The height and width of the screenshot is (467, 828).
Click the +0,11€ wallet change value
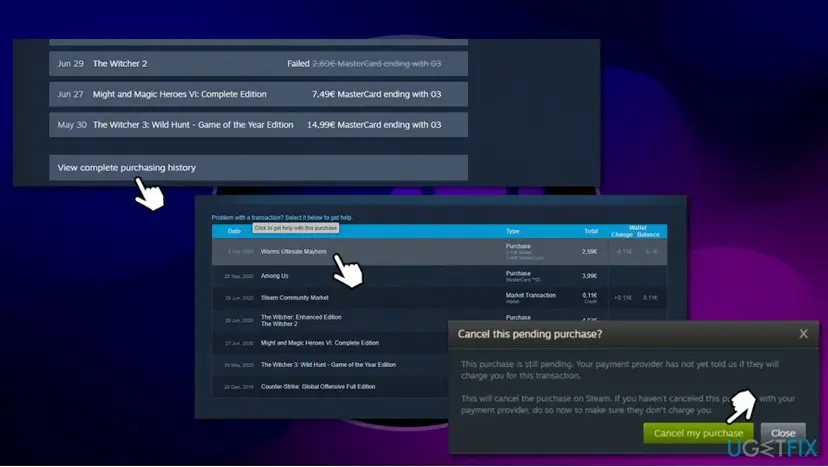623,297
